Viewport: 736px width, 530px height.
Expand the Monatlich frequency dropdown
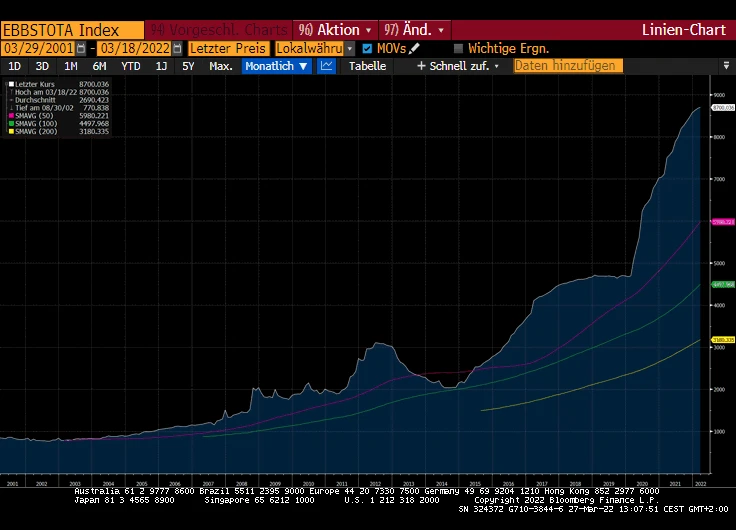pos(302,66)
